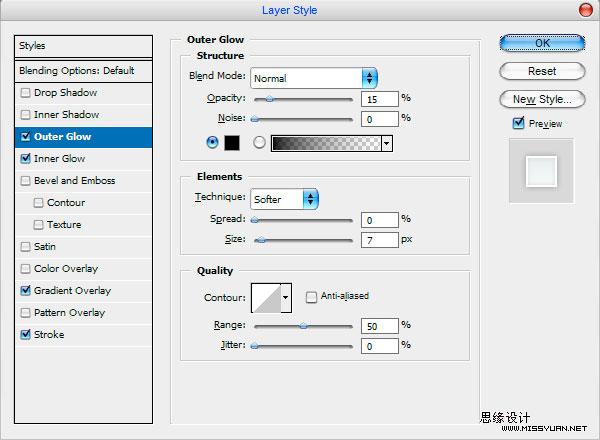Open Blending Options: Default
Viewport: 600px width, 440px height.
point(83,71)
